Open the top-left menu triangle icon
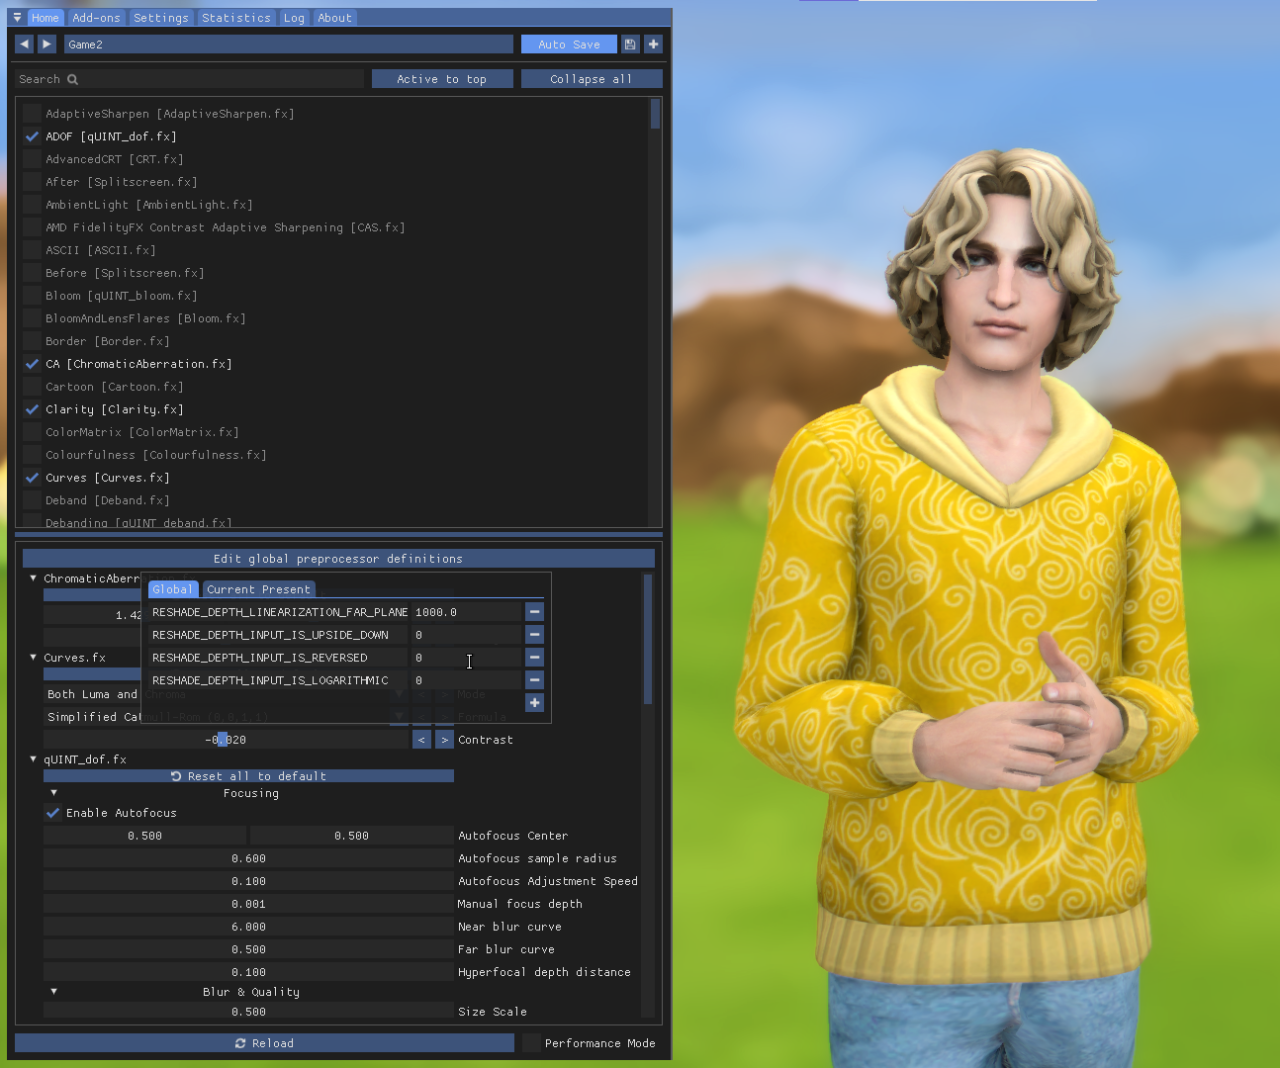 click(x=17, y=17)
